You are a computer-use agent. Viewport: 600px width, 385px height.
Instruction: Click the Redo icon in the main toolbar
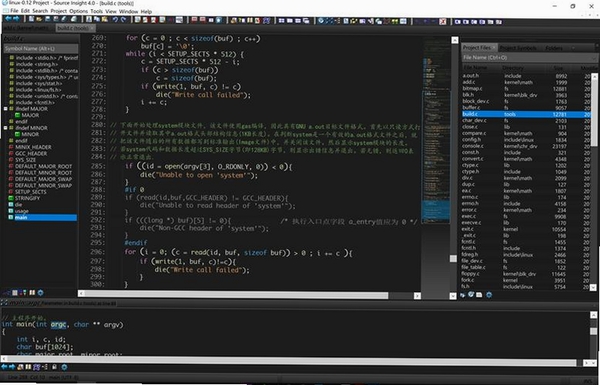123,20
